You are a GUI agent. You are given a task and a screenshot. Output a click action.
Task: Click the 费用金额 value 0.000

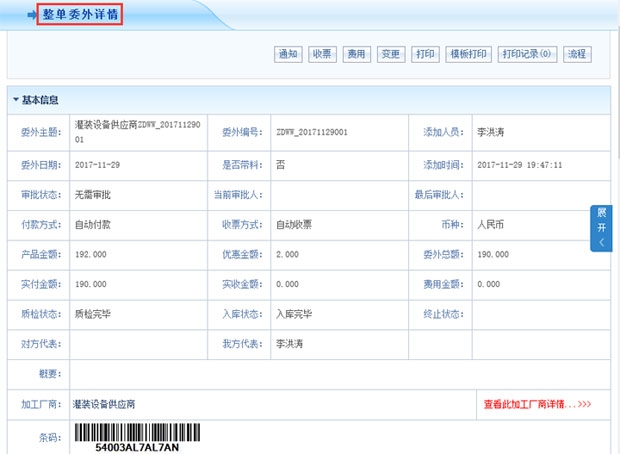point(488,284)
